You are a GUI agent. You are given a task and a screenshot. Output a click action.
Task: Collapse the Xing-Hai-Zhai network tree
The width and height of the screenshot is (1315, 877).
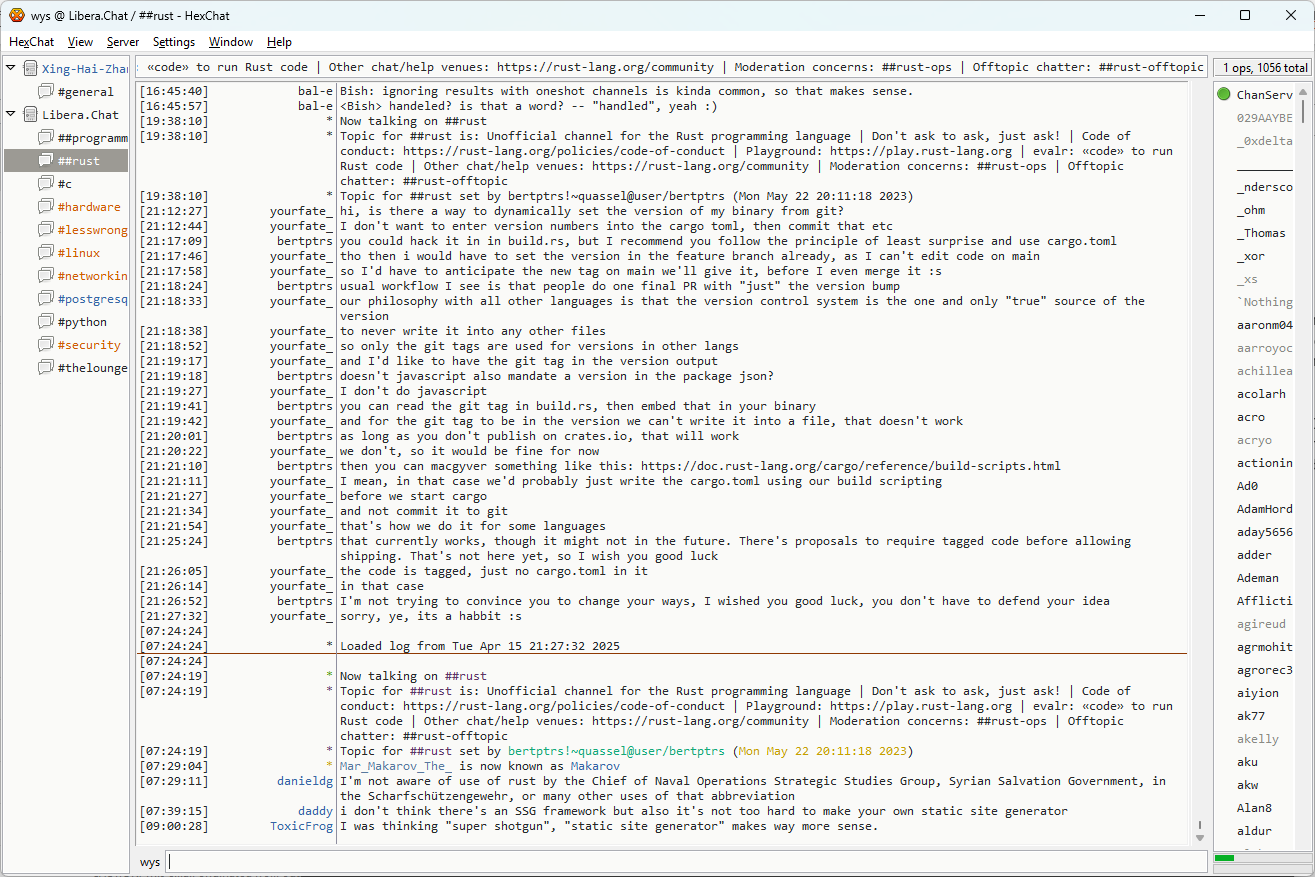[11, 68]
